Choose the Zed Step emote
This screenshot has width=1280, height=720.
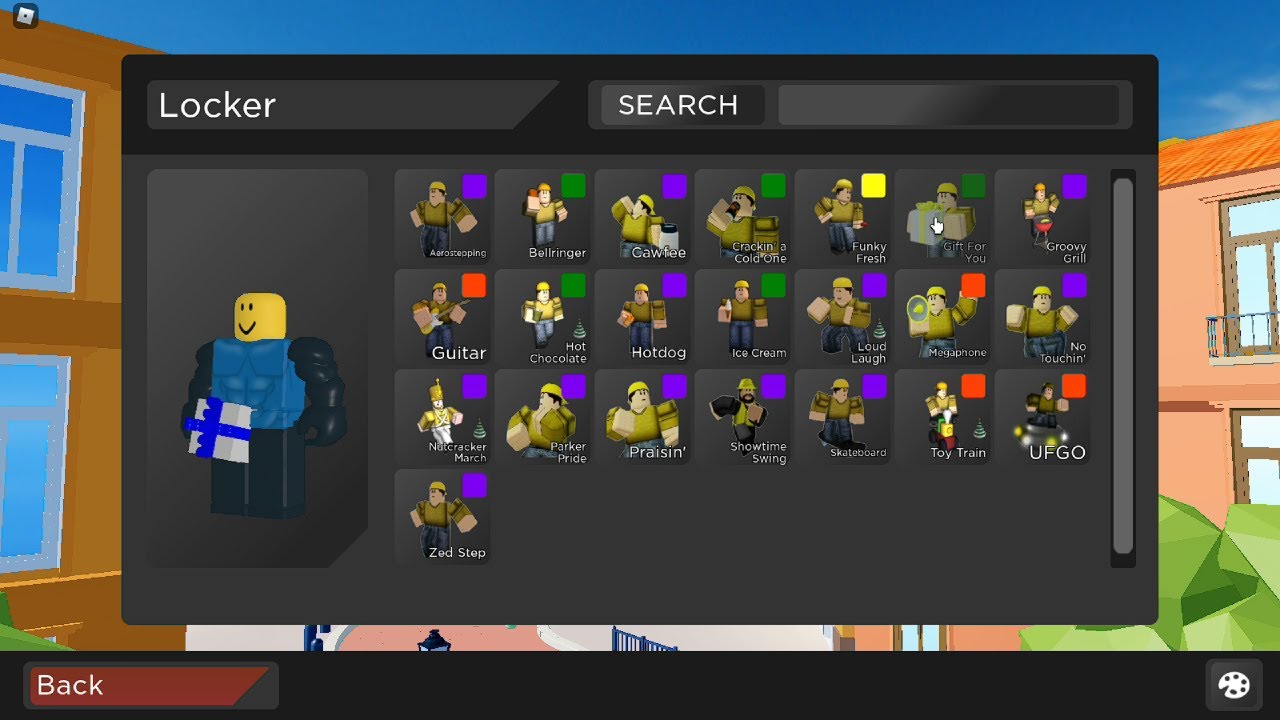(443, 517)
